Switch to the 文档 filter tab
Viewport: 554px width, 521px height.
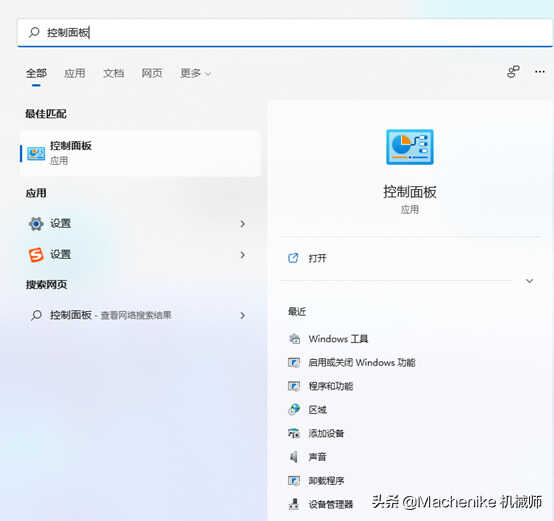point(113,73)
